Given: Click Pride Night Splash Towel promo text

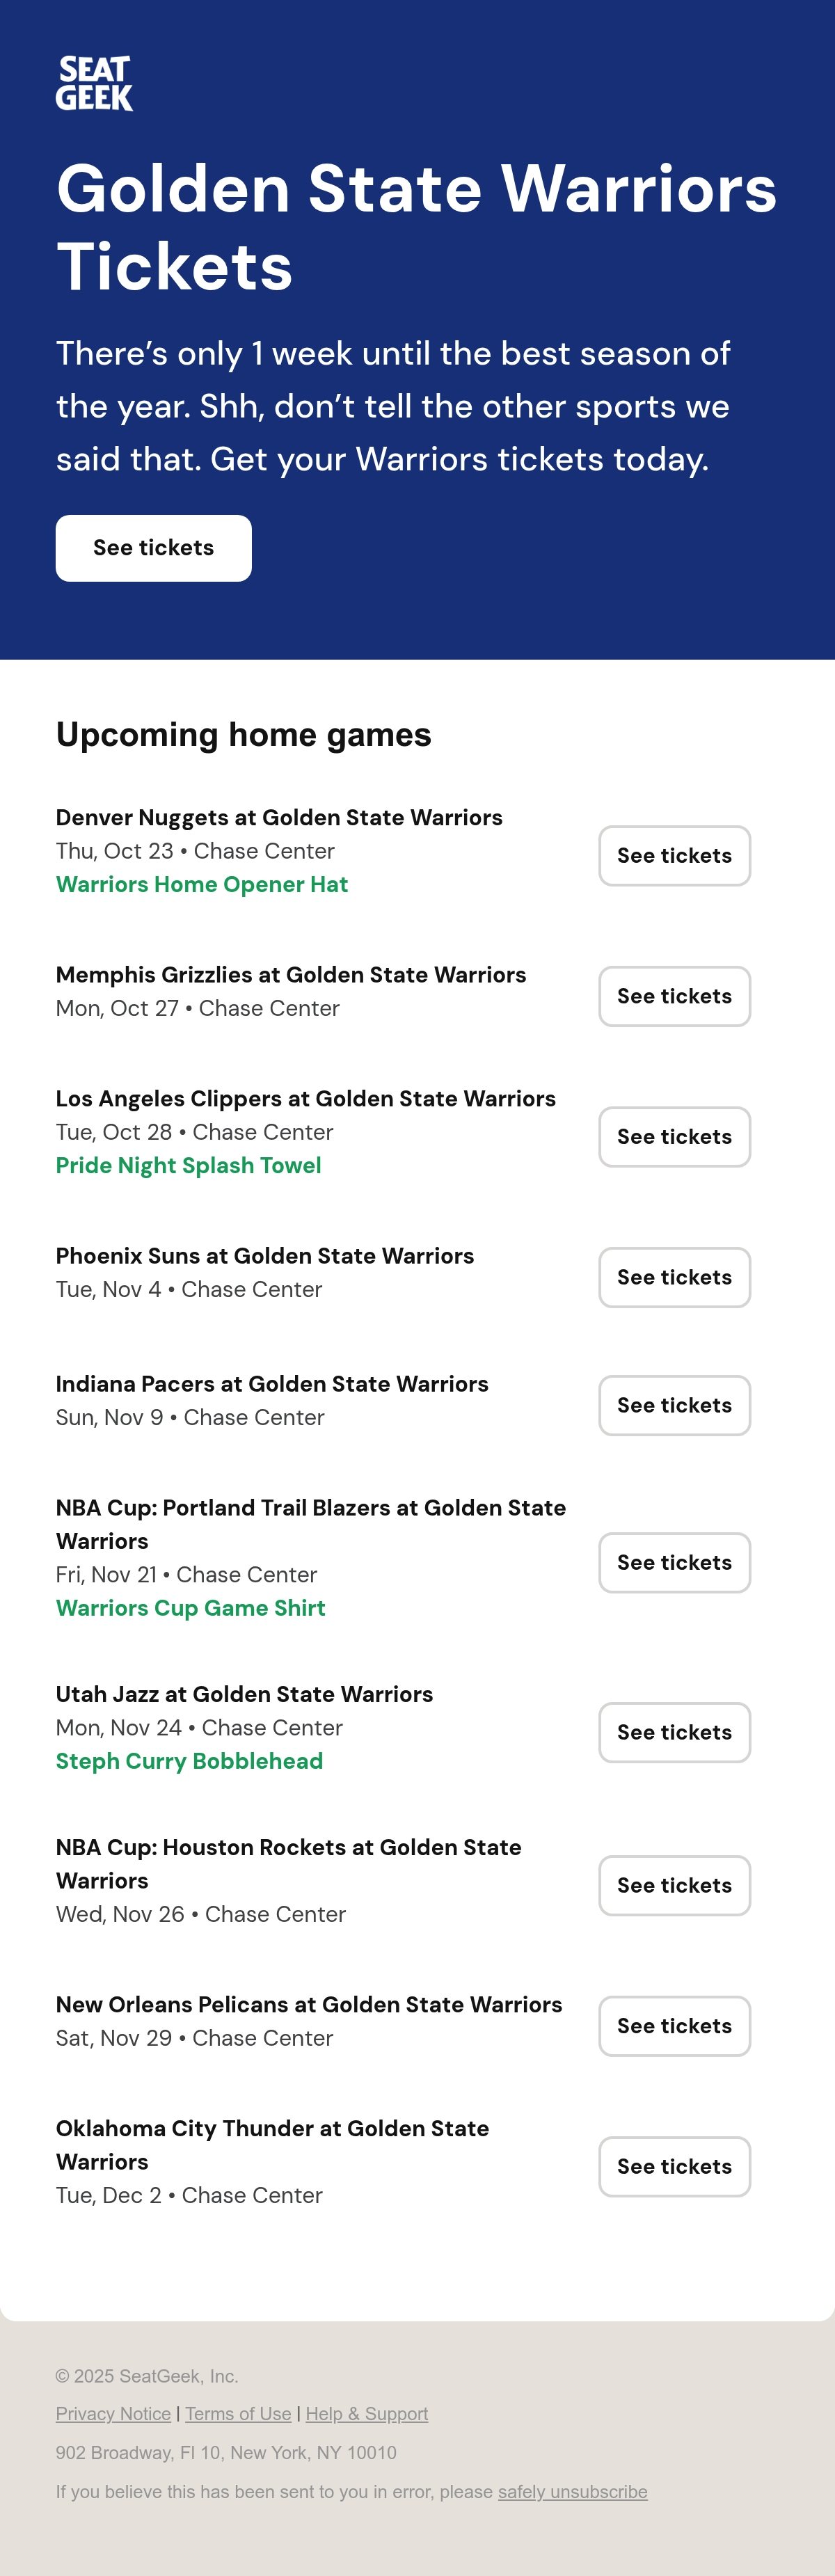Looking at the screenshot, I should [188, 1165].
